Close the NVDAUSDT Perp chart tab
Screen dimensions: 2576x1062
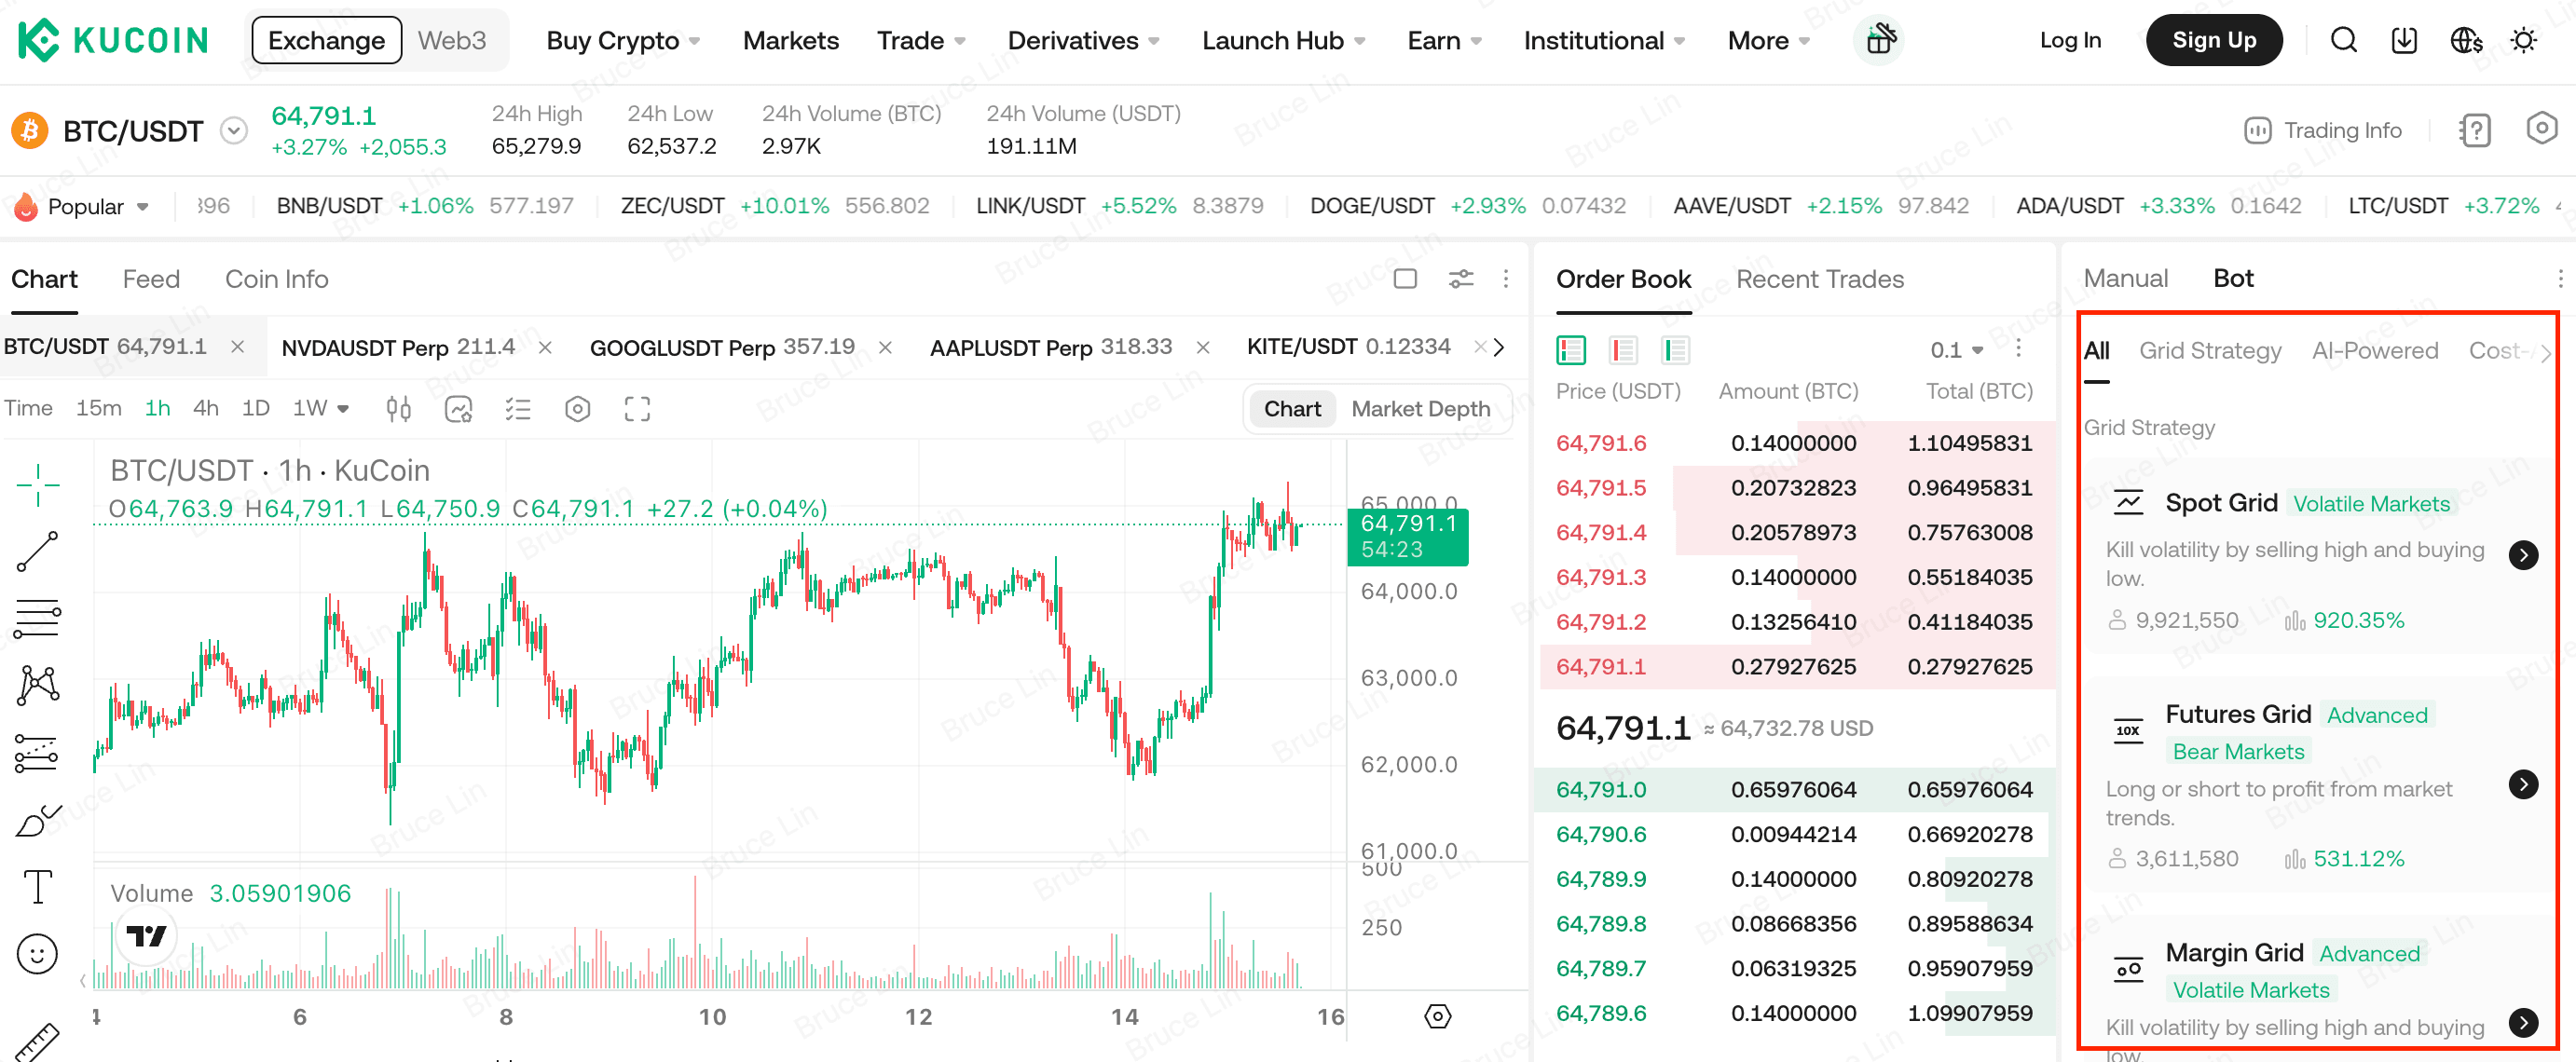(x=545, y=347)
